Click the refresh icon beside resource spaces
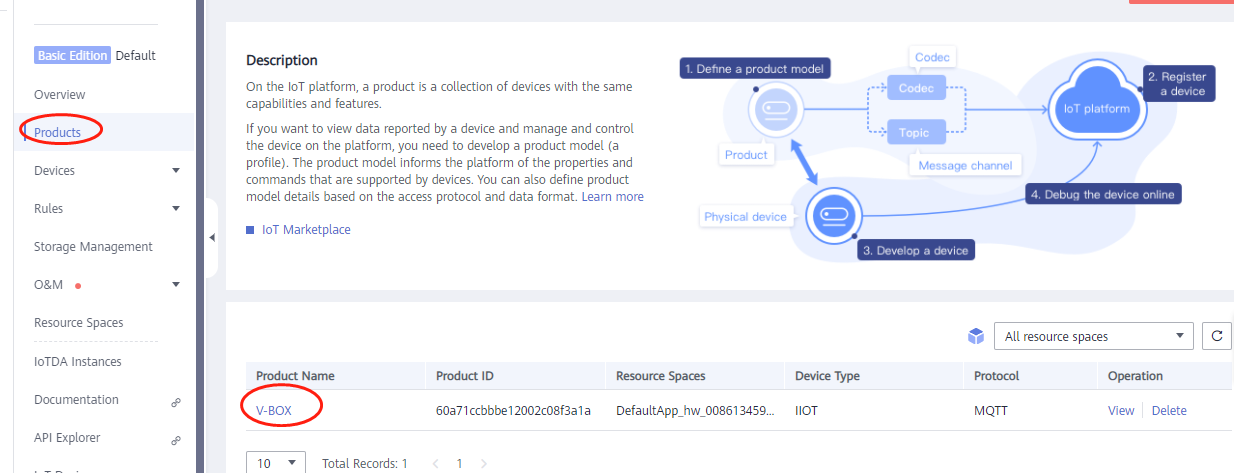1234x473 pixels. tap(1217, 336)
